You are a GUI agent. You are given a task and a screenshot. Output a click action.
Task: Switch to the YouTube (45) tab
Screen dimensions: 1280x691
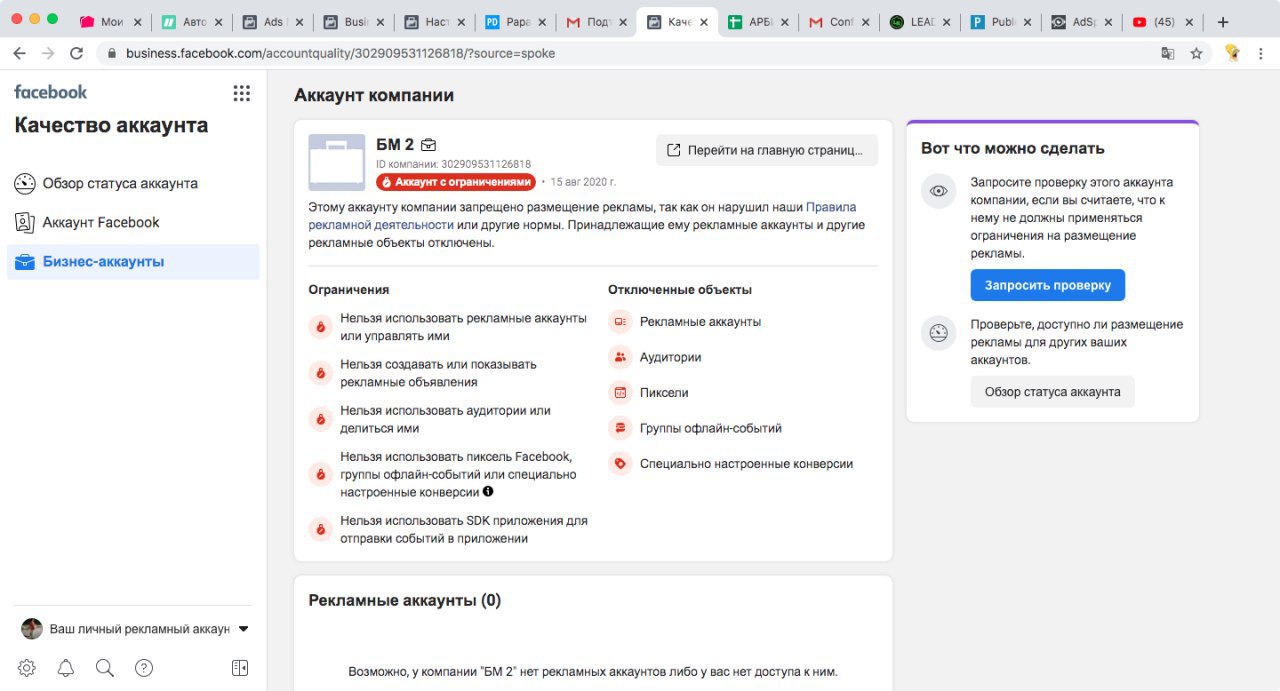point(1165,22)
